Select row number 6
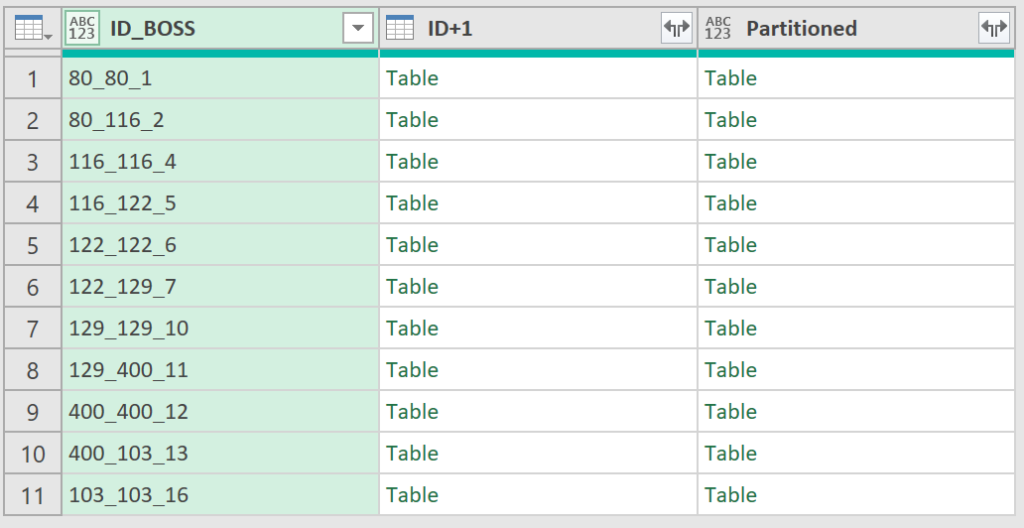Viewport: 1024px width, 528px height. [33, 287]
